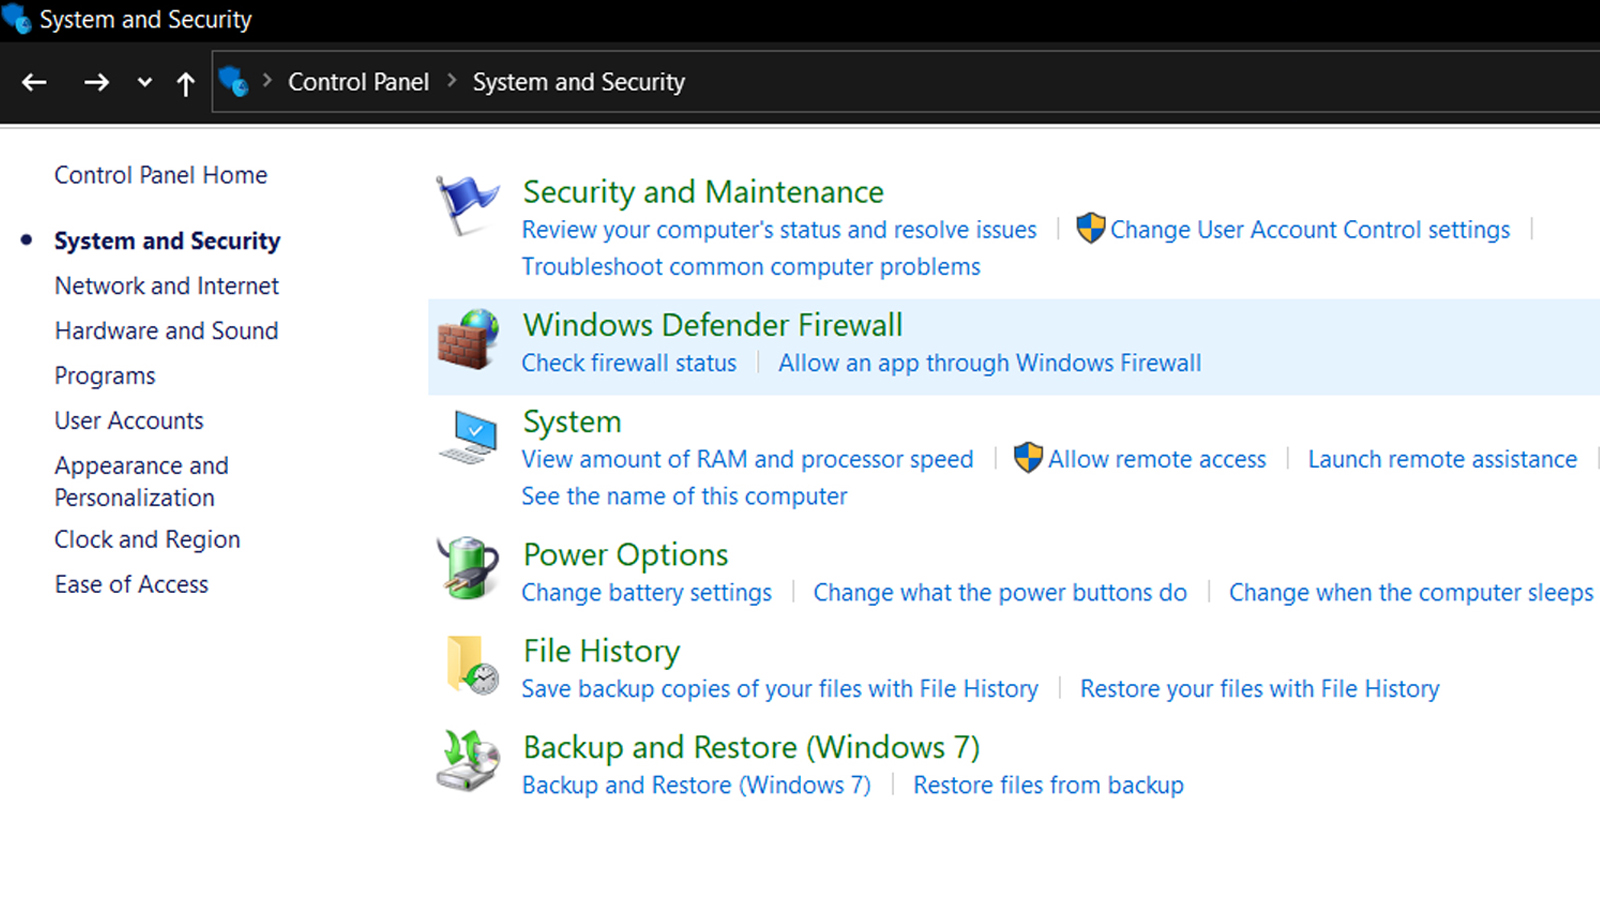The image size is (1600, 900).
Task: Click the Backup and Restore drive icon
Action: (467, 761)
